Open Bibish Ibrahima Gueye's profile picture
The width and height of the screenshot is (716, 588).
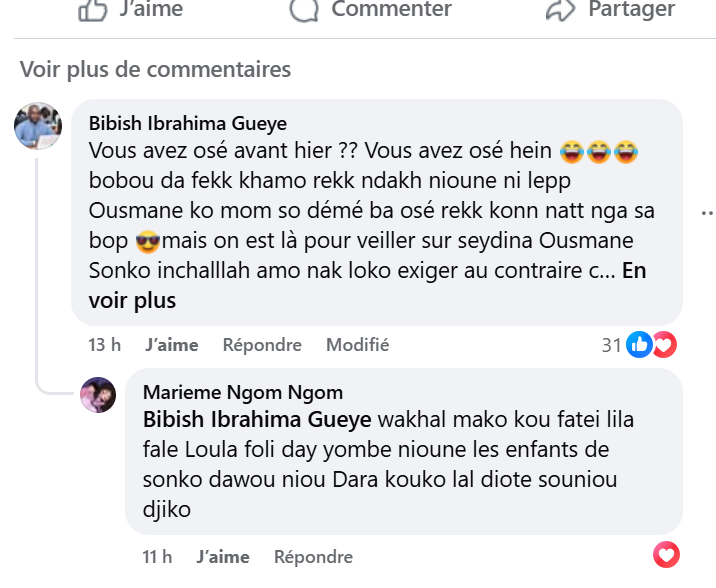39,127
